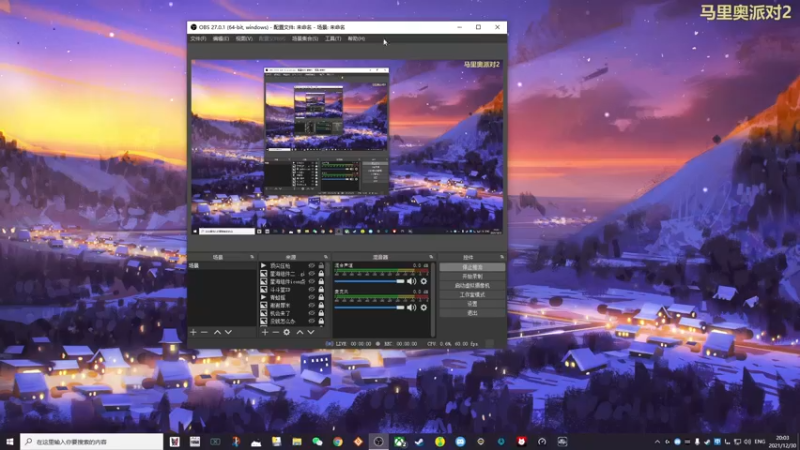Toggle lock on the 机会来了 source
The height and width of the screenshot is (450, 800).
[x=321, y=313]
